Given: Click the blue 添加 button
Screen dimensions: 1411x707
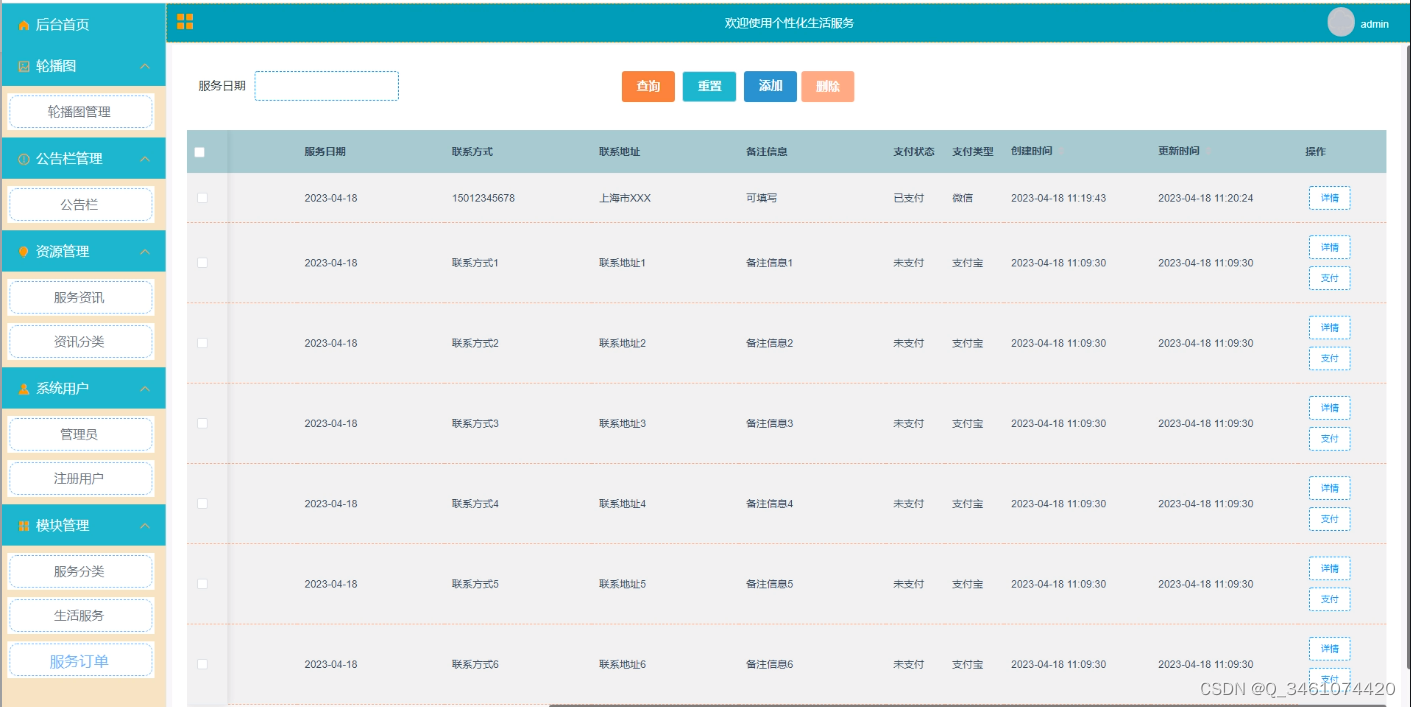Looking at the screenshot, I should (770, 87).
